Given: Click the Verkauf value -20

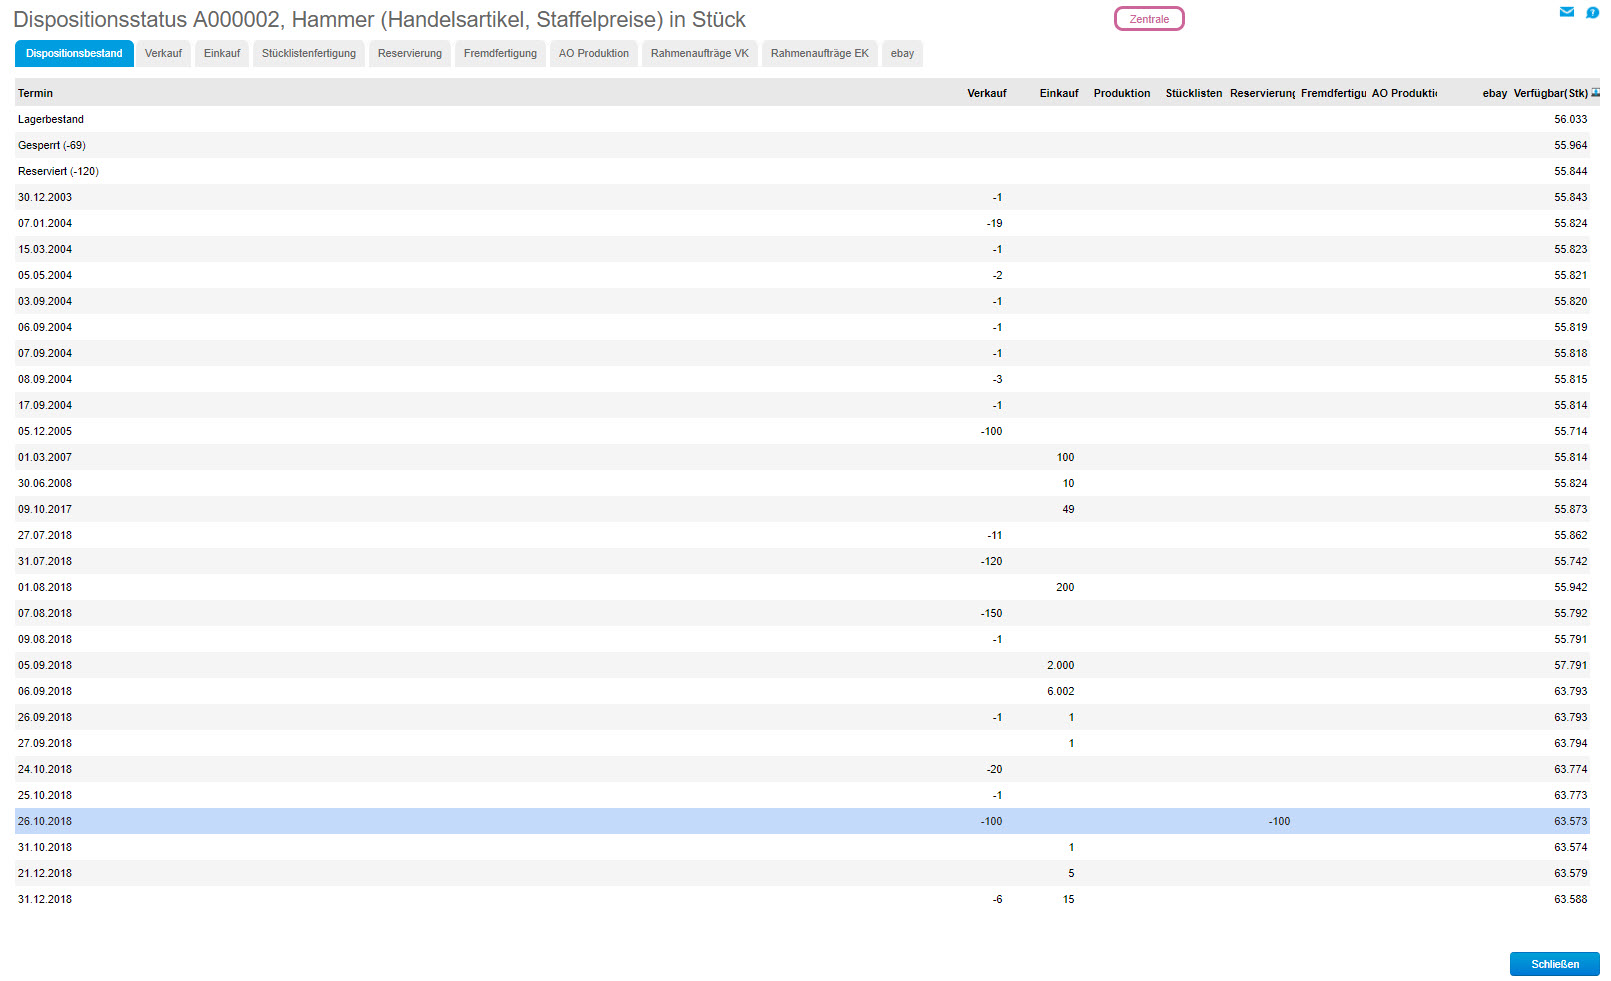Looking at the screenshot, I should (x=994, y=769).
